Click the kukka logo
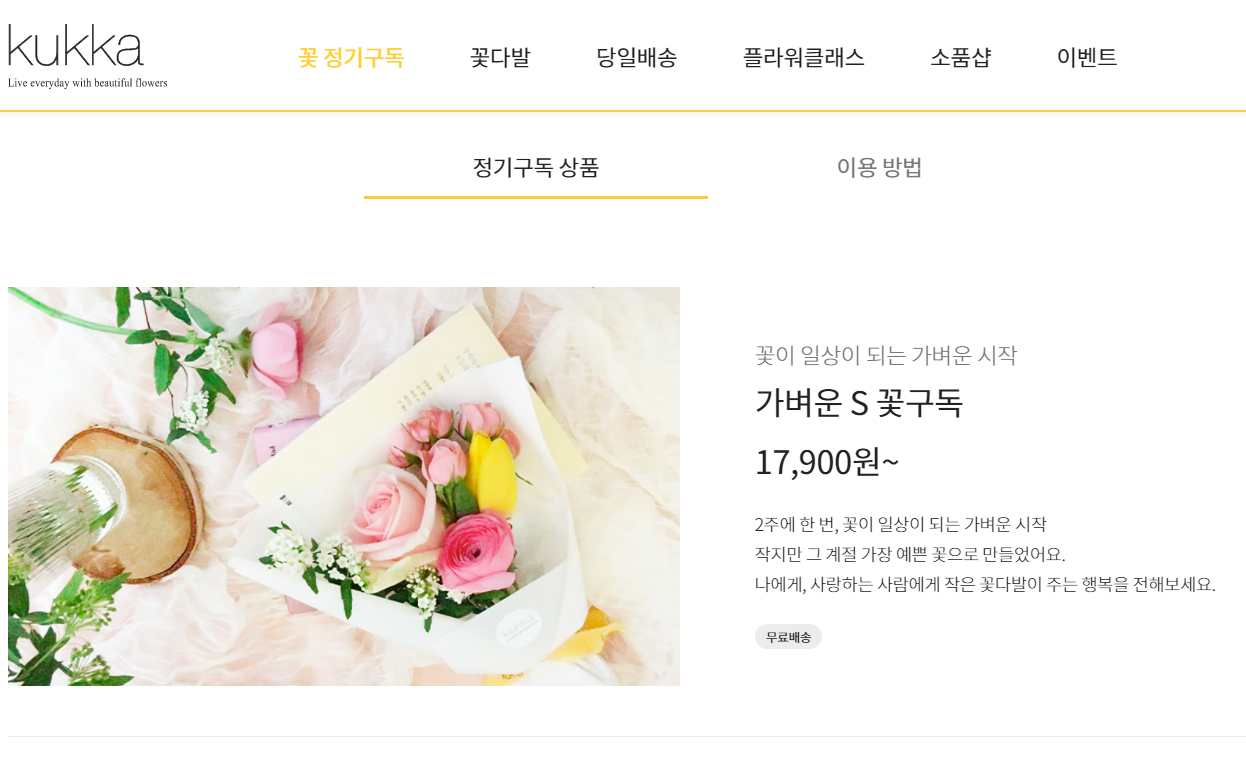 pyautogui.click(x=76, y=46)
